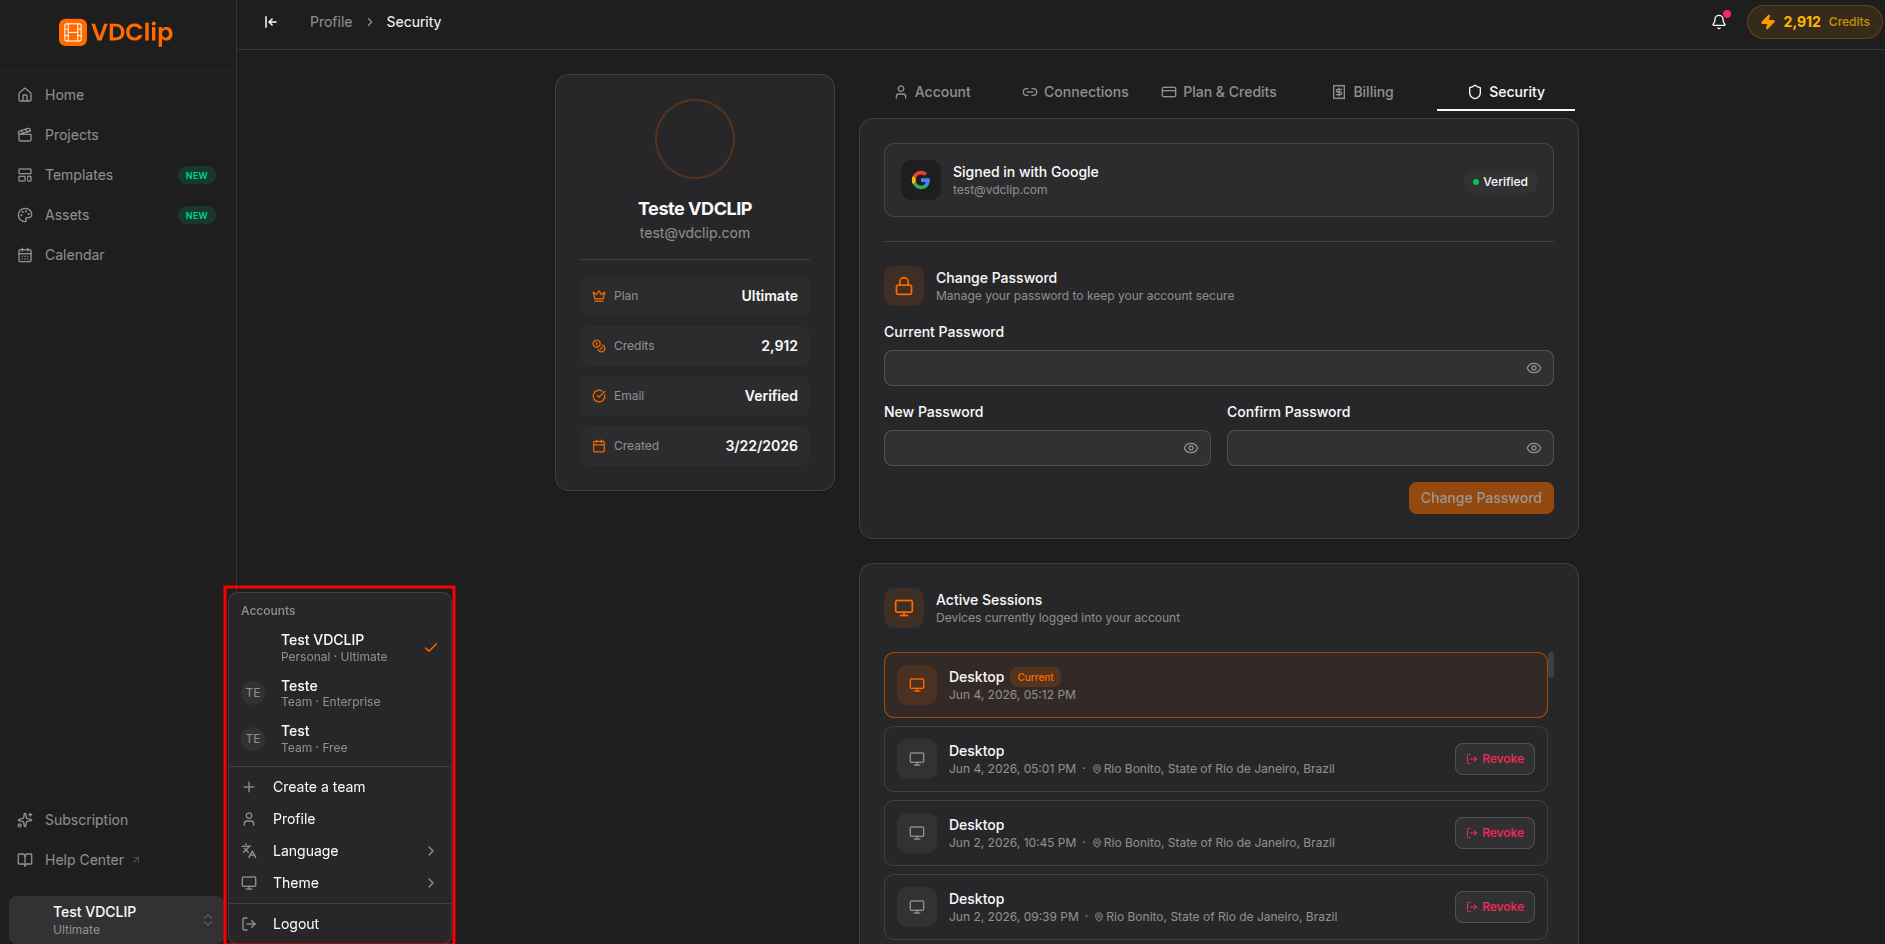This screenshot has height=944, width=1885.
Task: Click the Language translate icon
Action: tap(249, 851)
